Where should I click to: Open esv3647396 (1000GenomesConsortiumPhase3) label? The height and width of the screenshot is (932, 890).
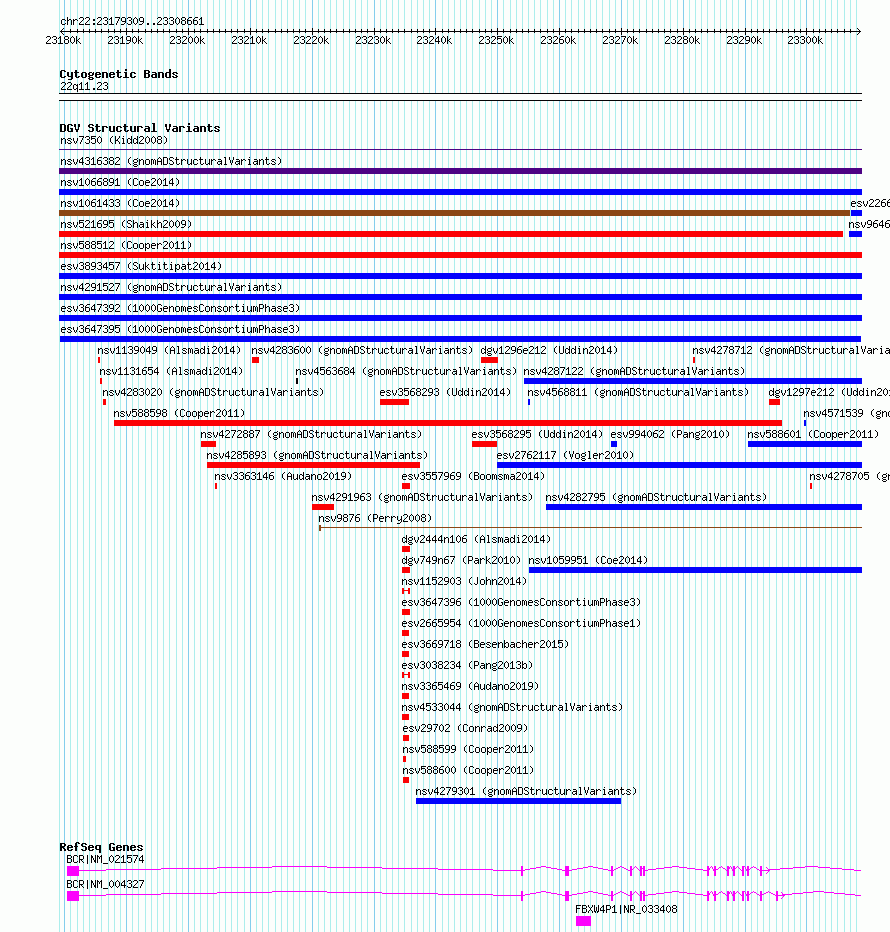(521, 602)
